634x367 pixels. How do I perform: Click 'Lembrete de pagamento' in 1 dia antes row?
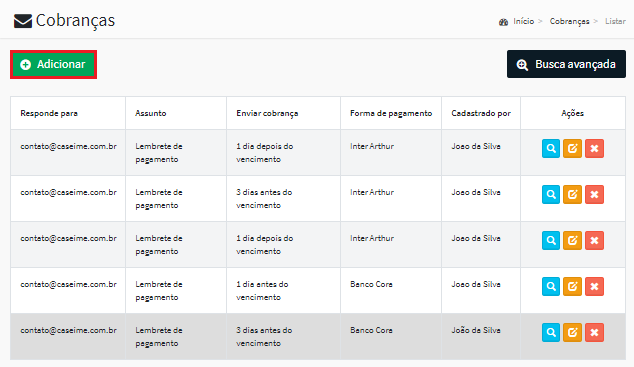(158, 291)
